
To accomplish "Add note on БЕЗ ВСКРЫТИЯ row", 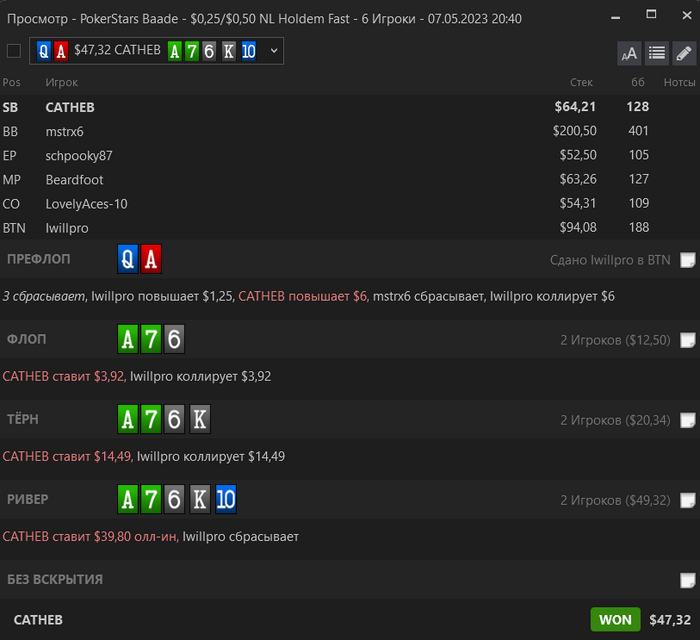I will pos(688,580).
